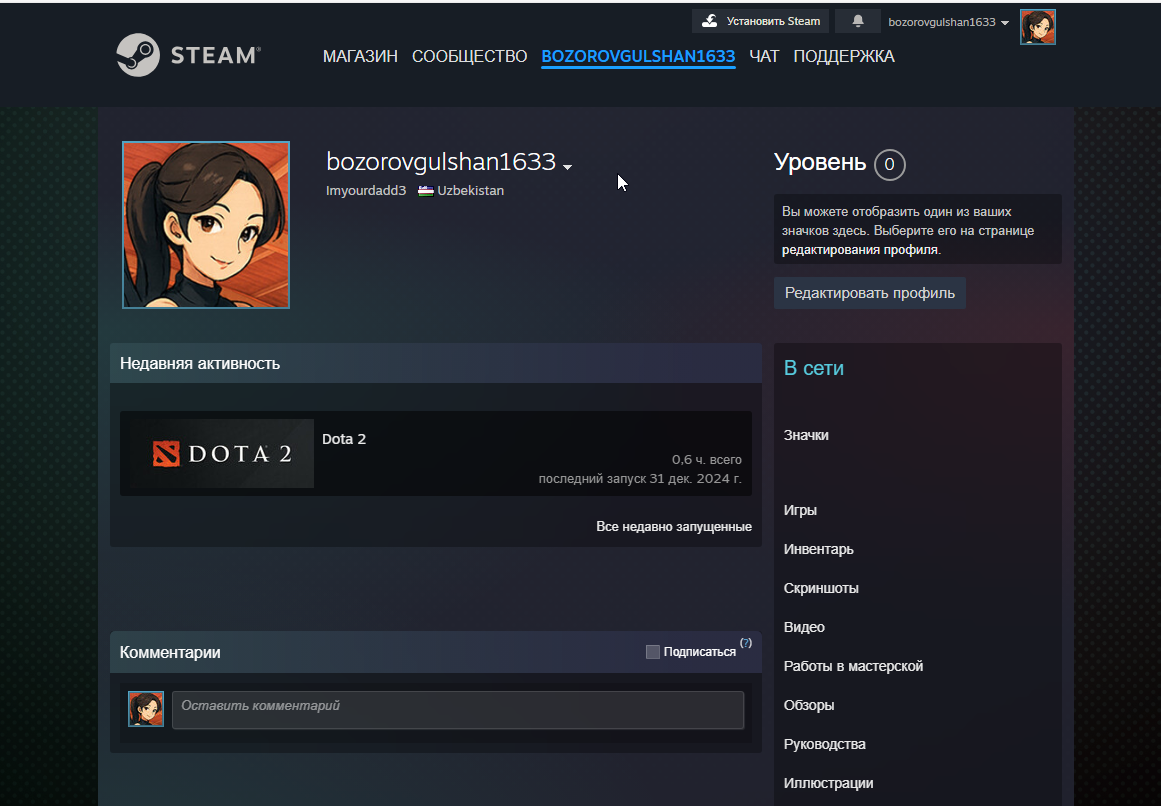This screenshot has width=1161, height=806.
Task: Click the Установить Steam button
Action: coord(760,21)
